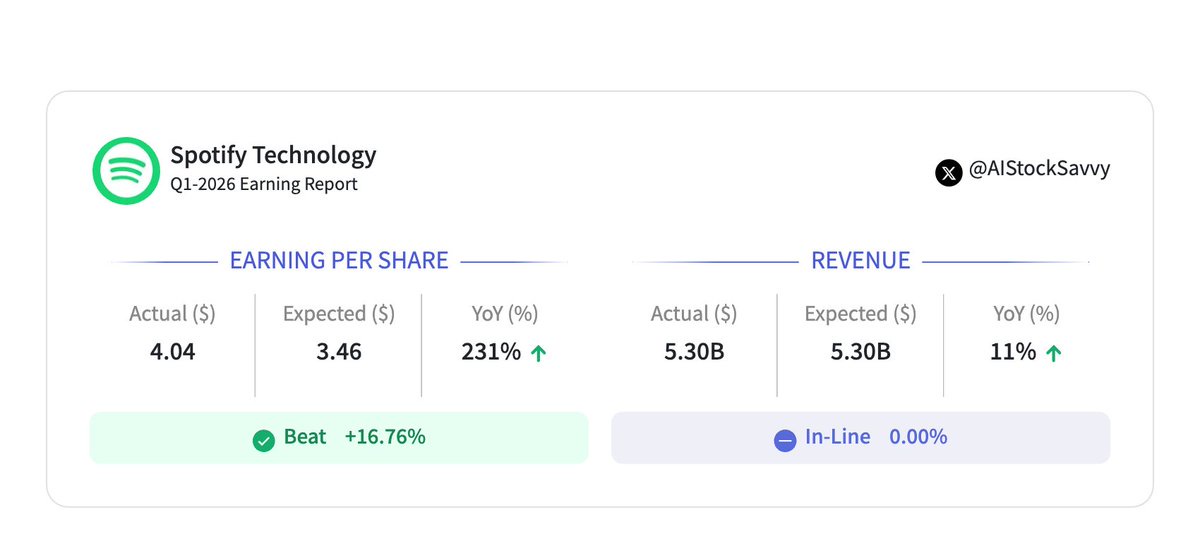Click the 231% EPS YoY value
Screen dimensions: 1200x551
pos(491,352)
